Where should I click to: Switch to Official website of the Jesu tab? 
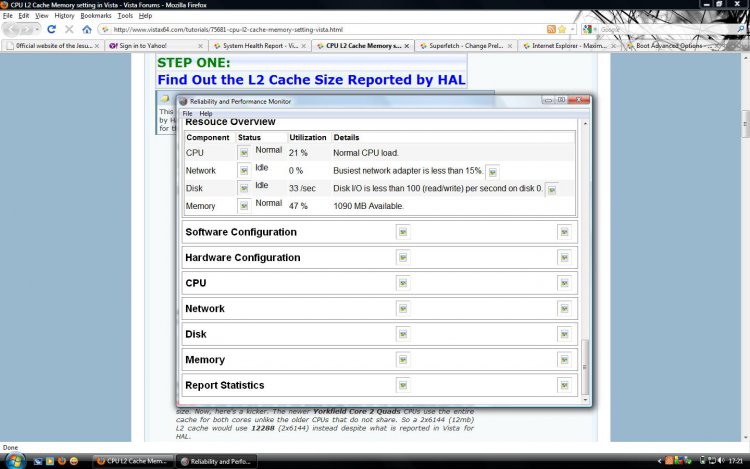click(53, 46)
